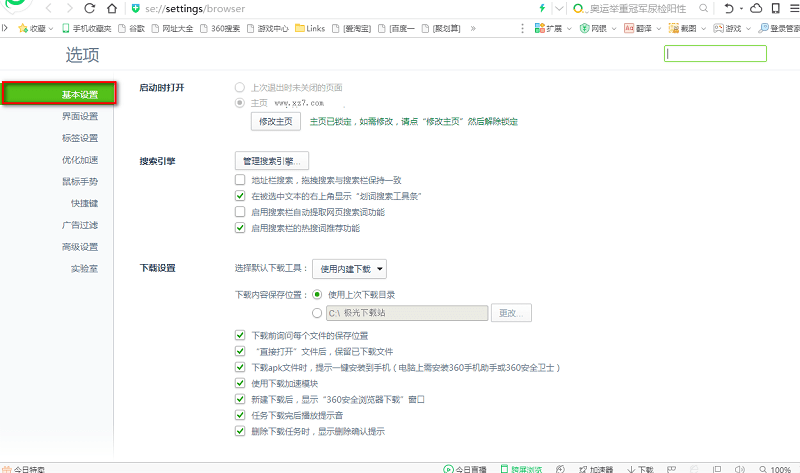Select the custom download path radio button
The height and width of the screenshot is (473, 800).
[x=317, y=313]
